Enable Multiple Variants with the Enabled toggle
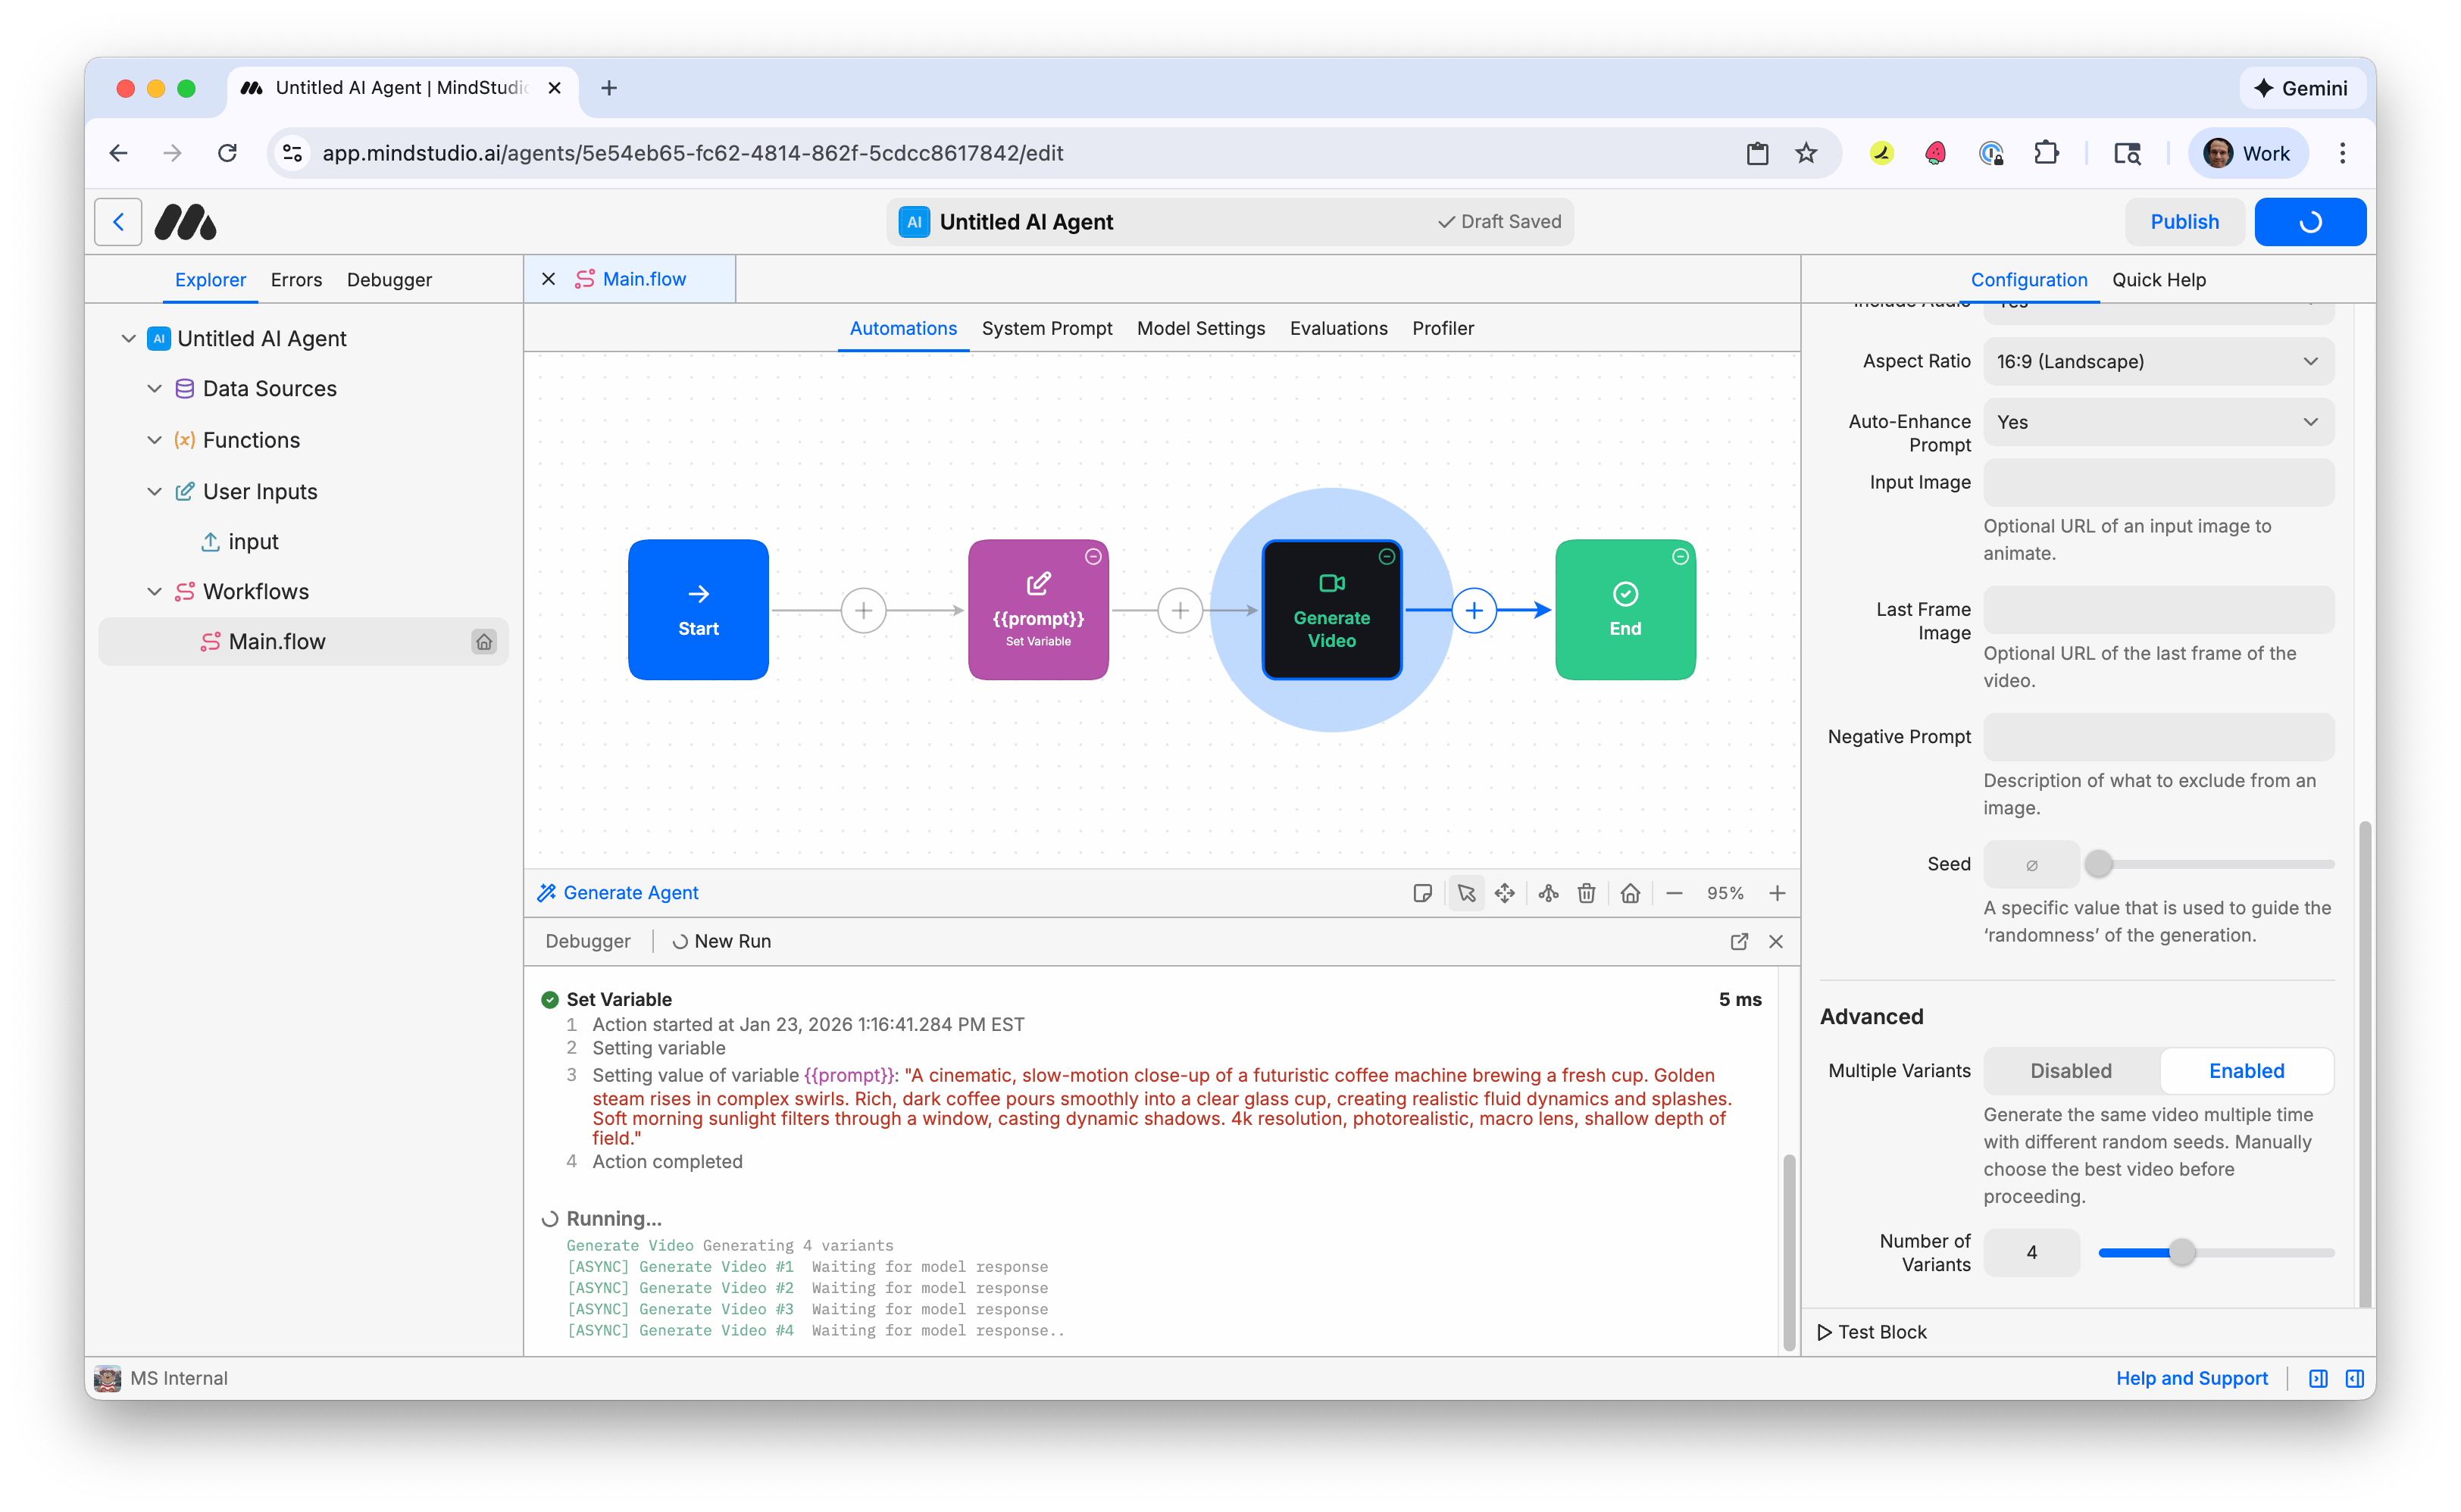The width and height of the screenshot is (2461, 1512). (2246, 1070)
